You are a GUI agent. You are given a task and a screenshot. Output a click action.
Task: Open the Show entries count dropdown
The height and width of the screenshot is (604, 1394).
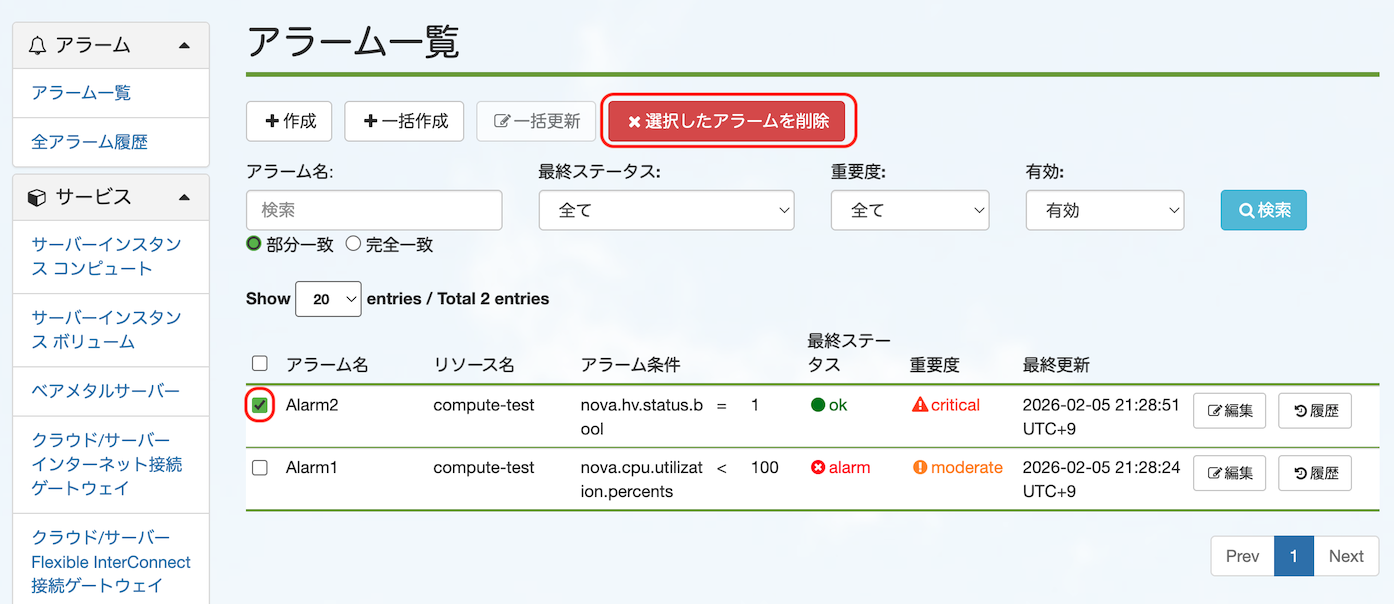point(328,298)
